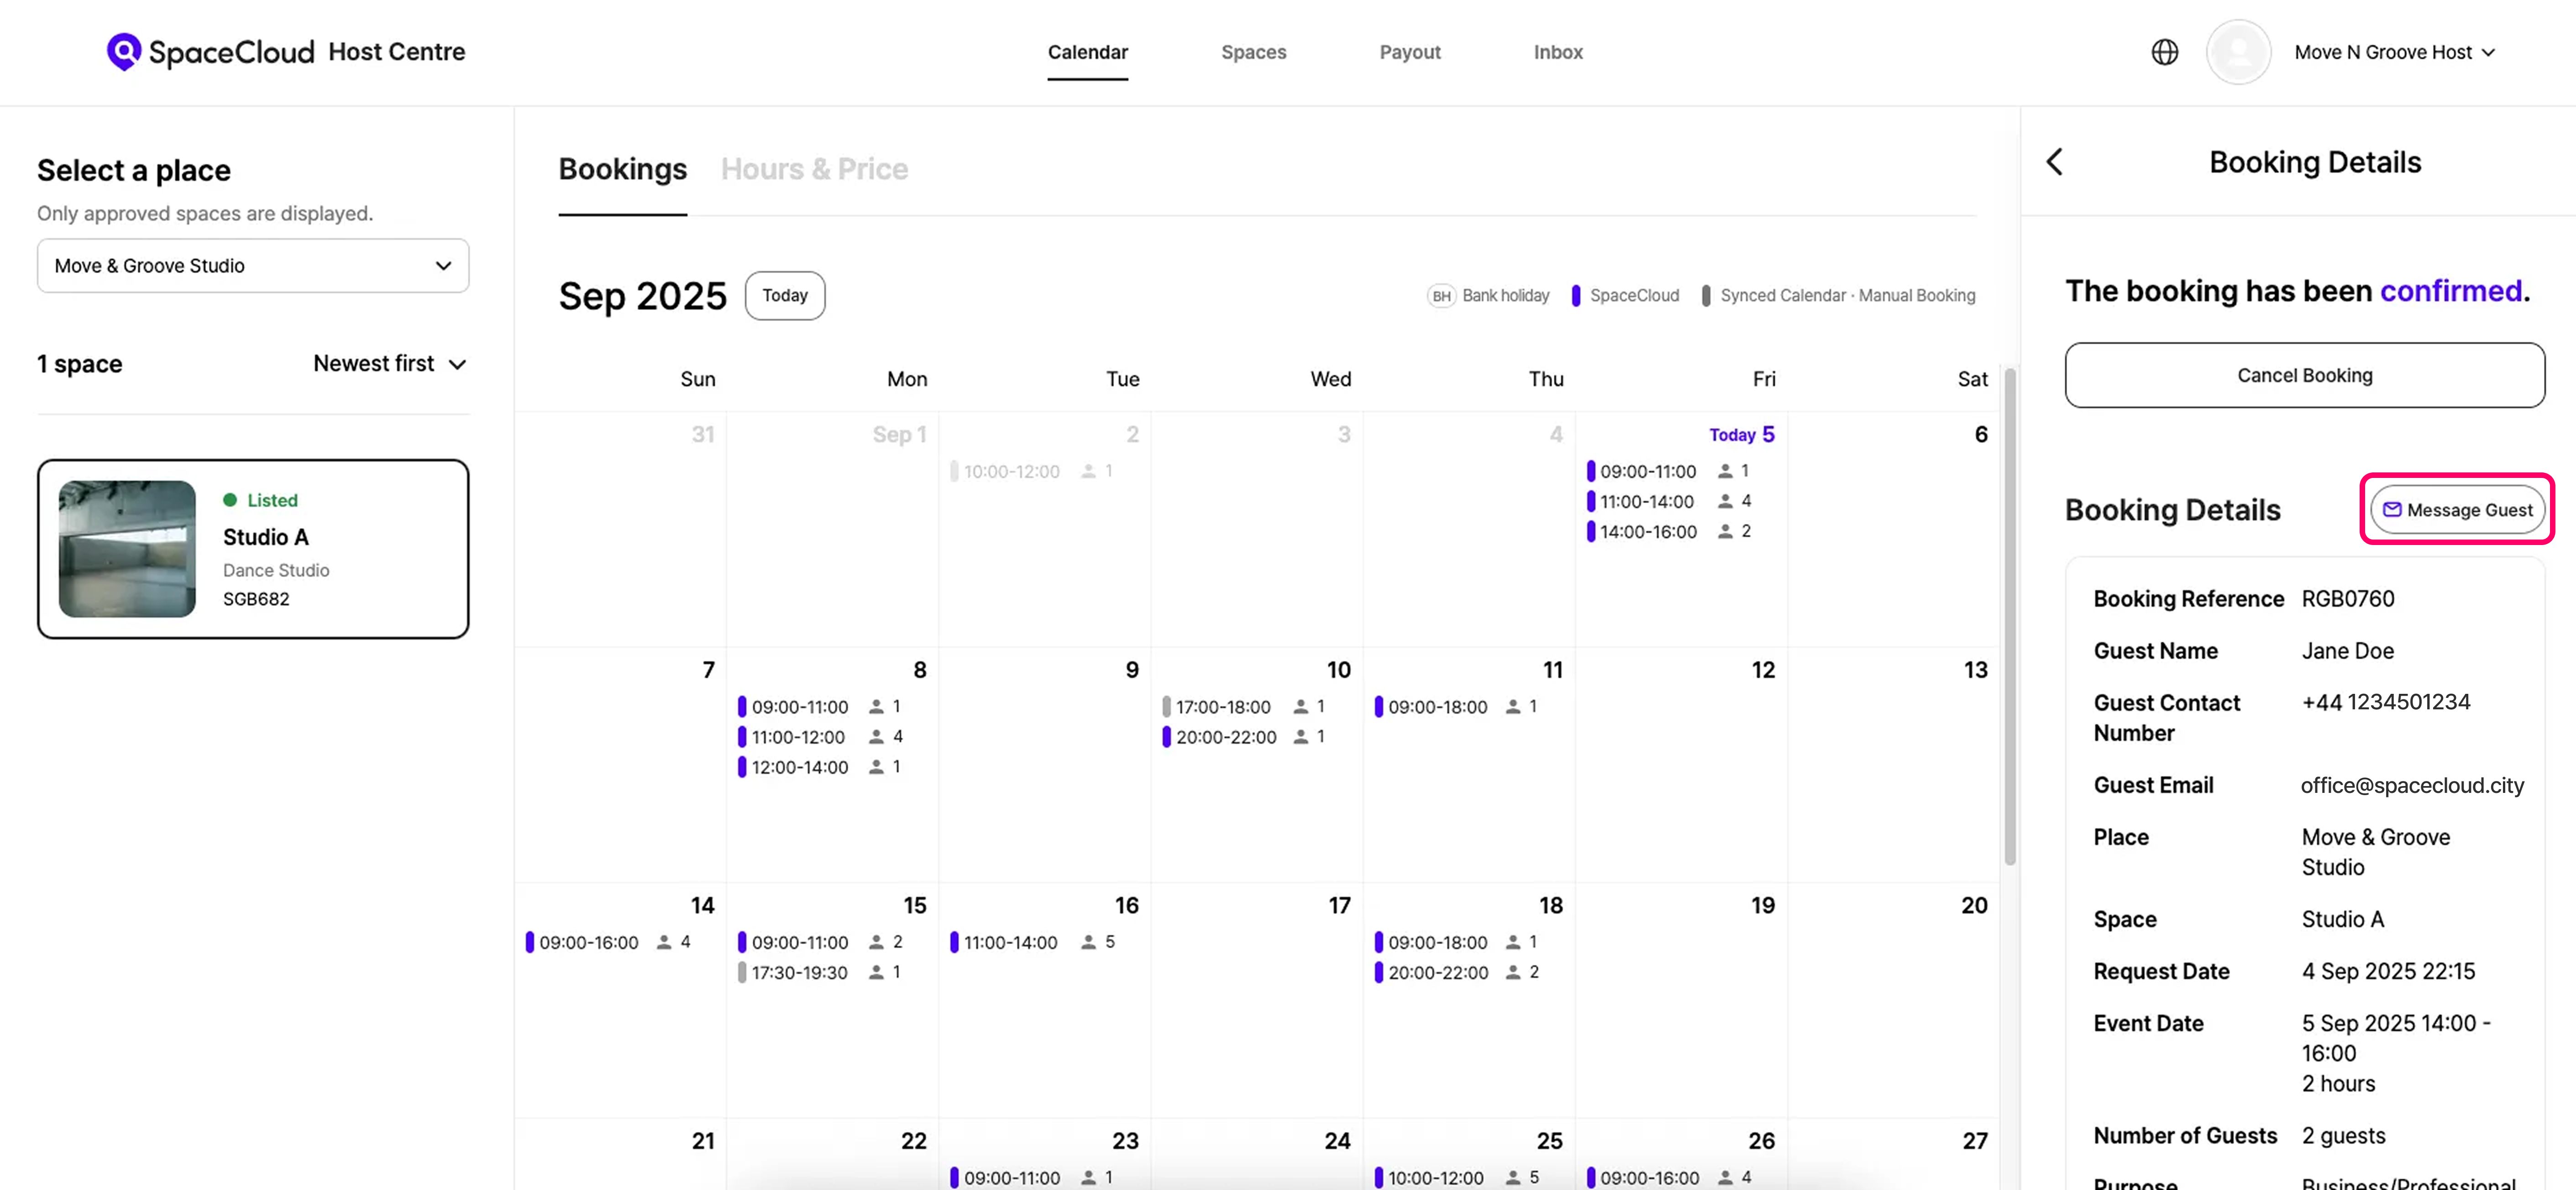
Task: Click the user profile avatar
Action: point(2238,52)
